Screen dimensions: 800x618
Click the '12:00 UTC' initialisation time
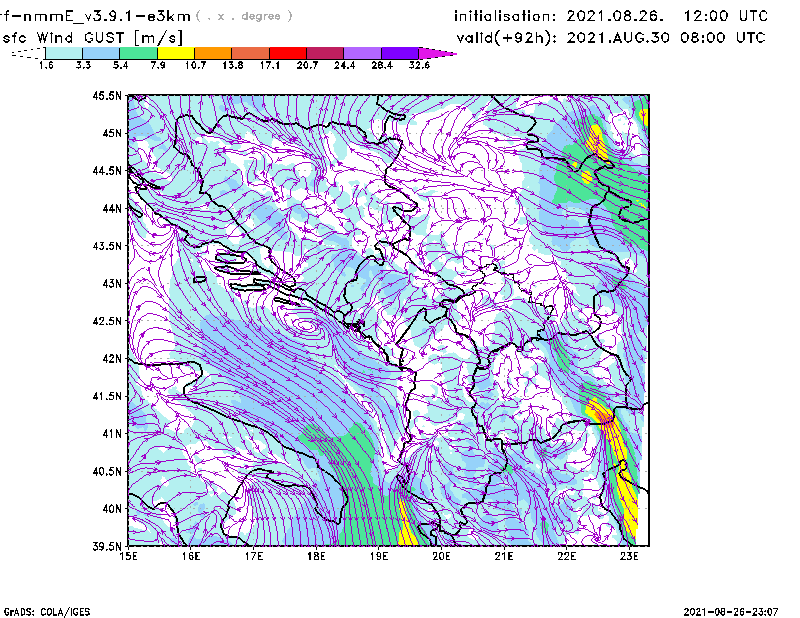(x=726, y=16)
